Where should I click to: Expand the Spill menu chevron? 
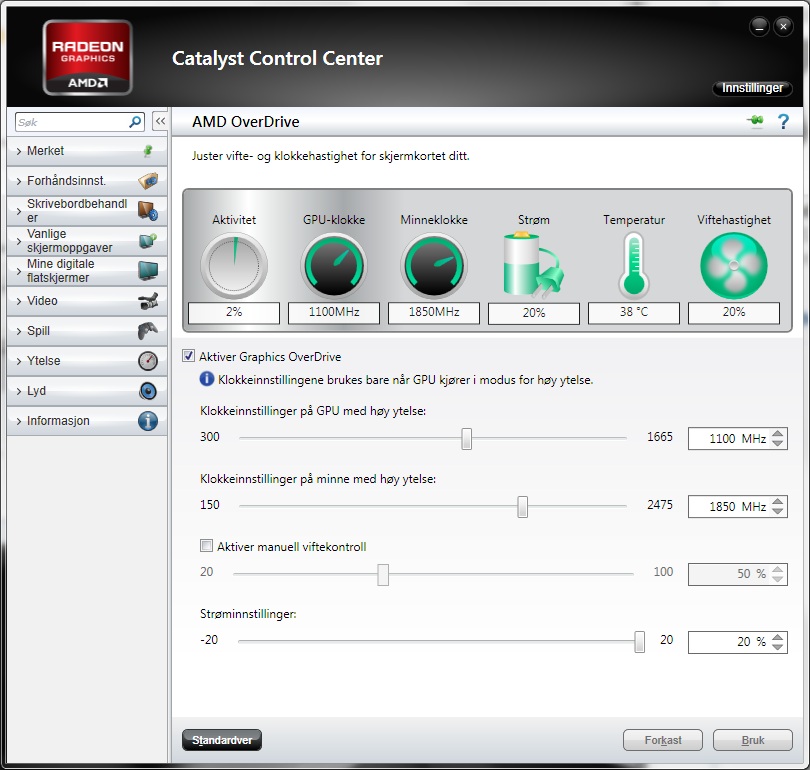(x=19, y=331)
